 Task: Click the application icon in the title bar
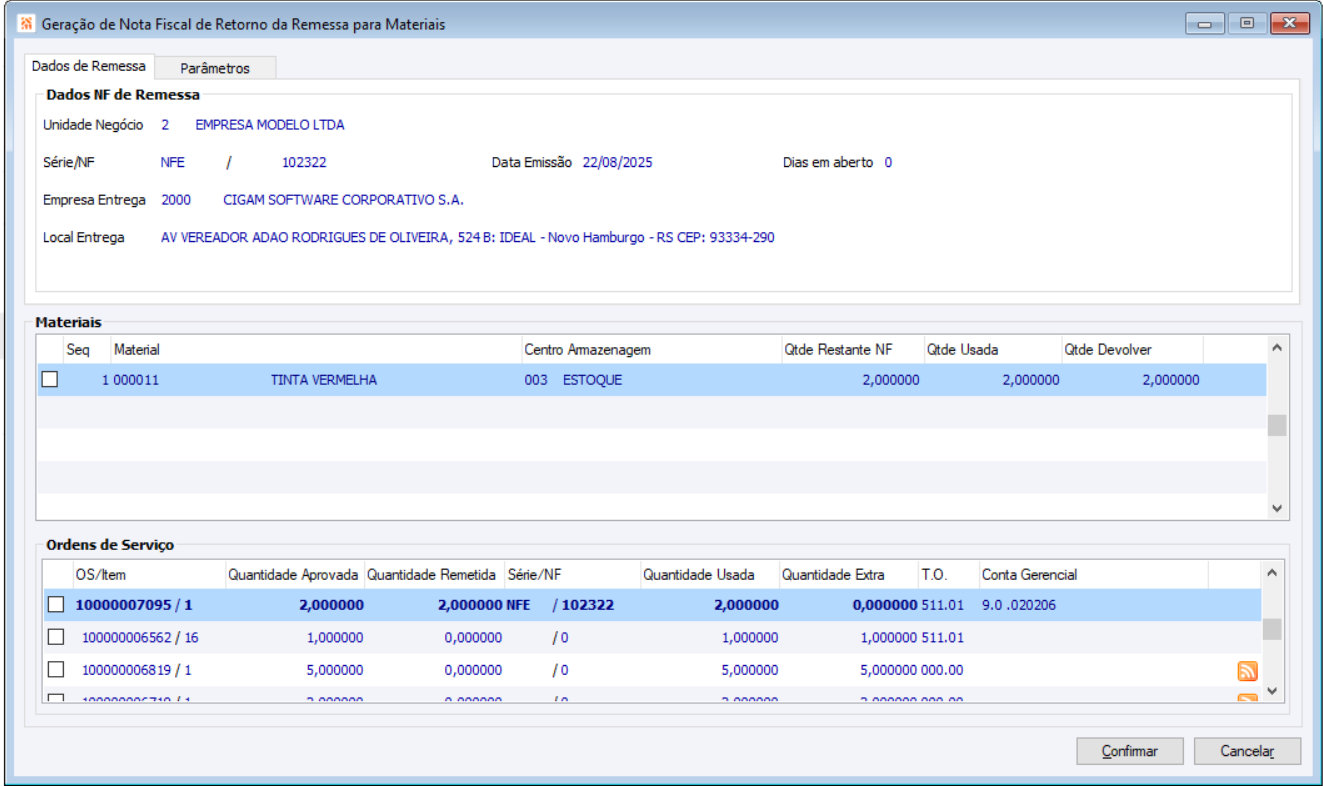coord(26,23)
